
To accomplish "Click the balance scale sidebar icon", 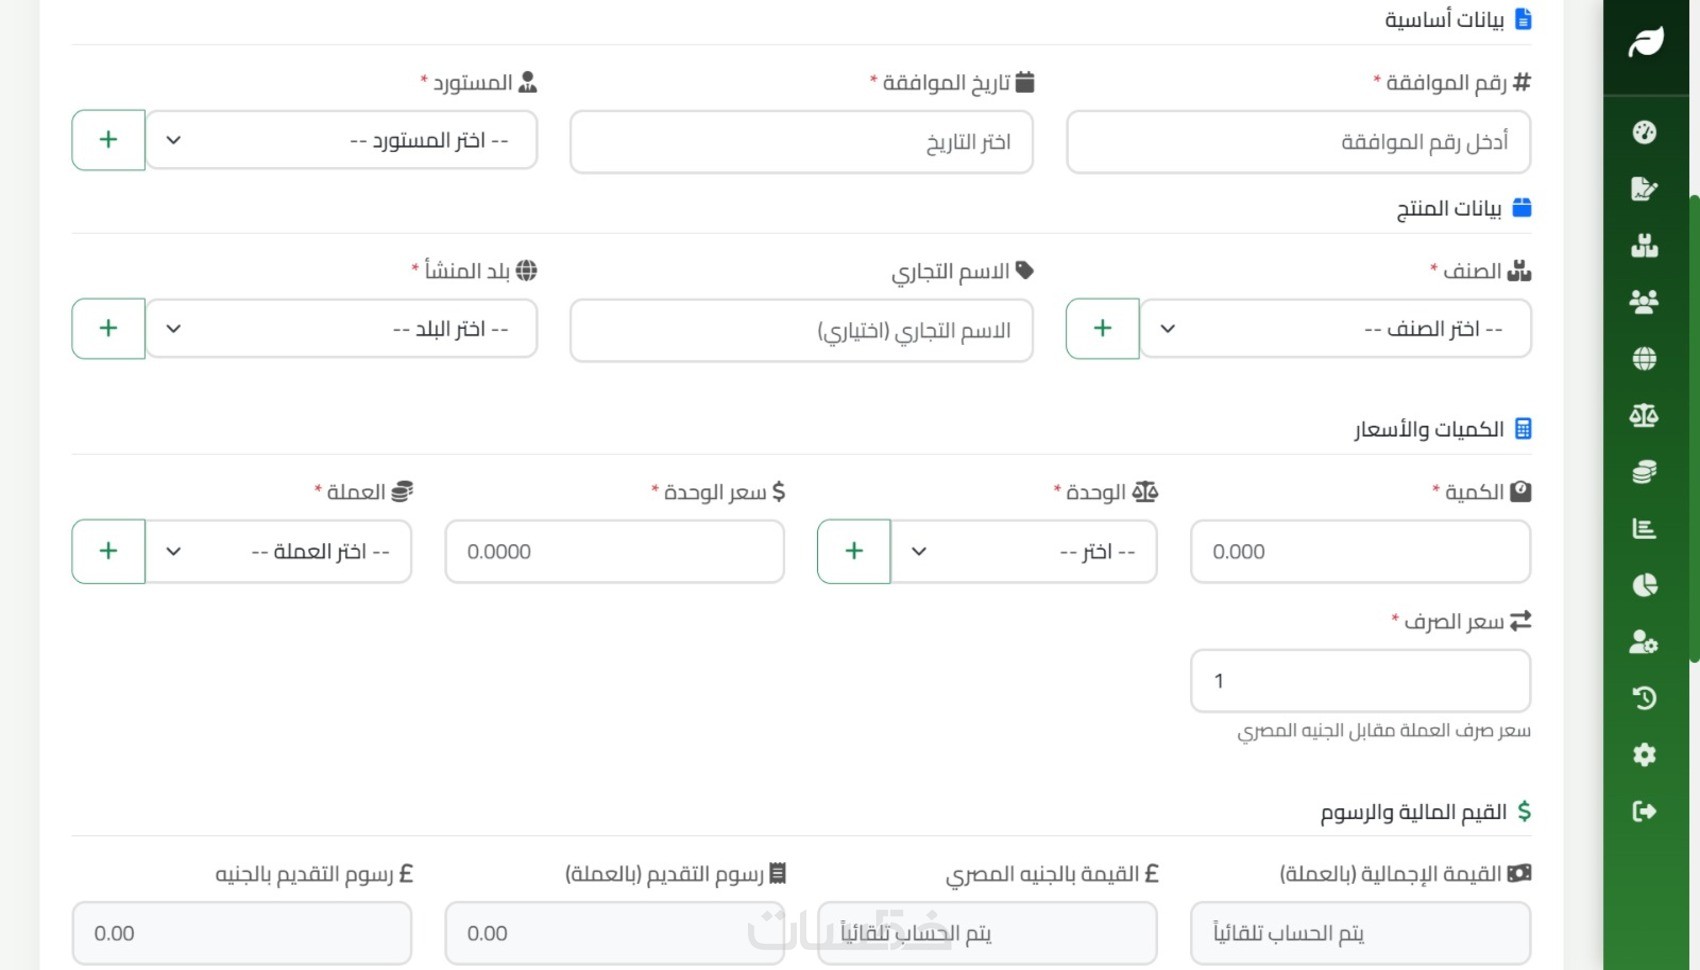I will [1644, 415].
